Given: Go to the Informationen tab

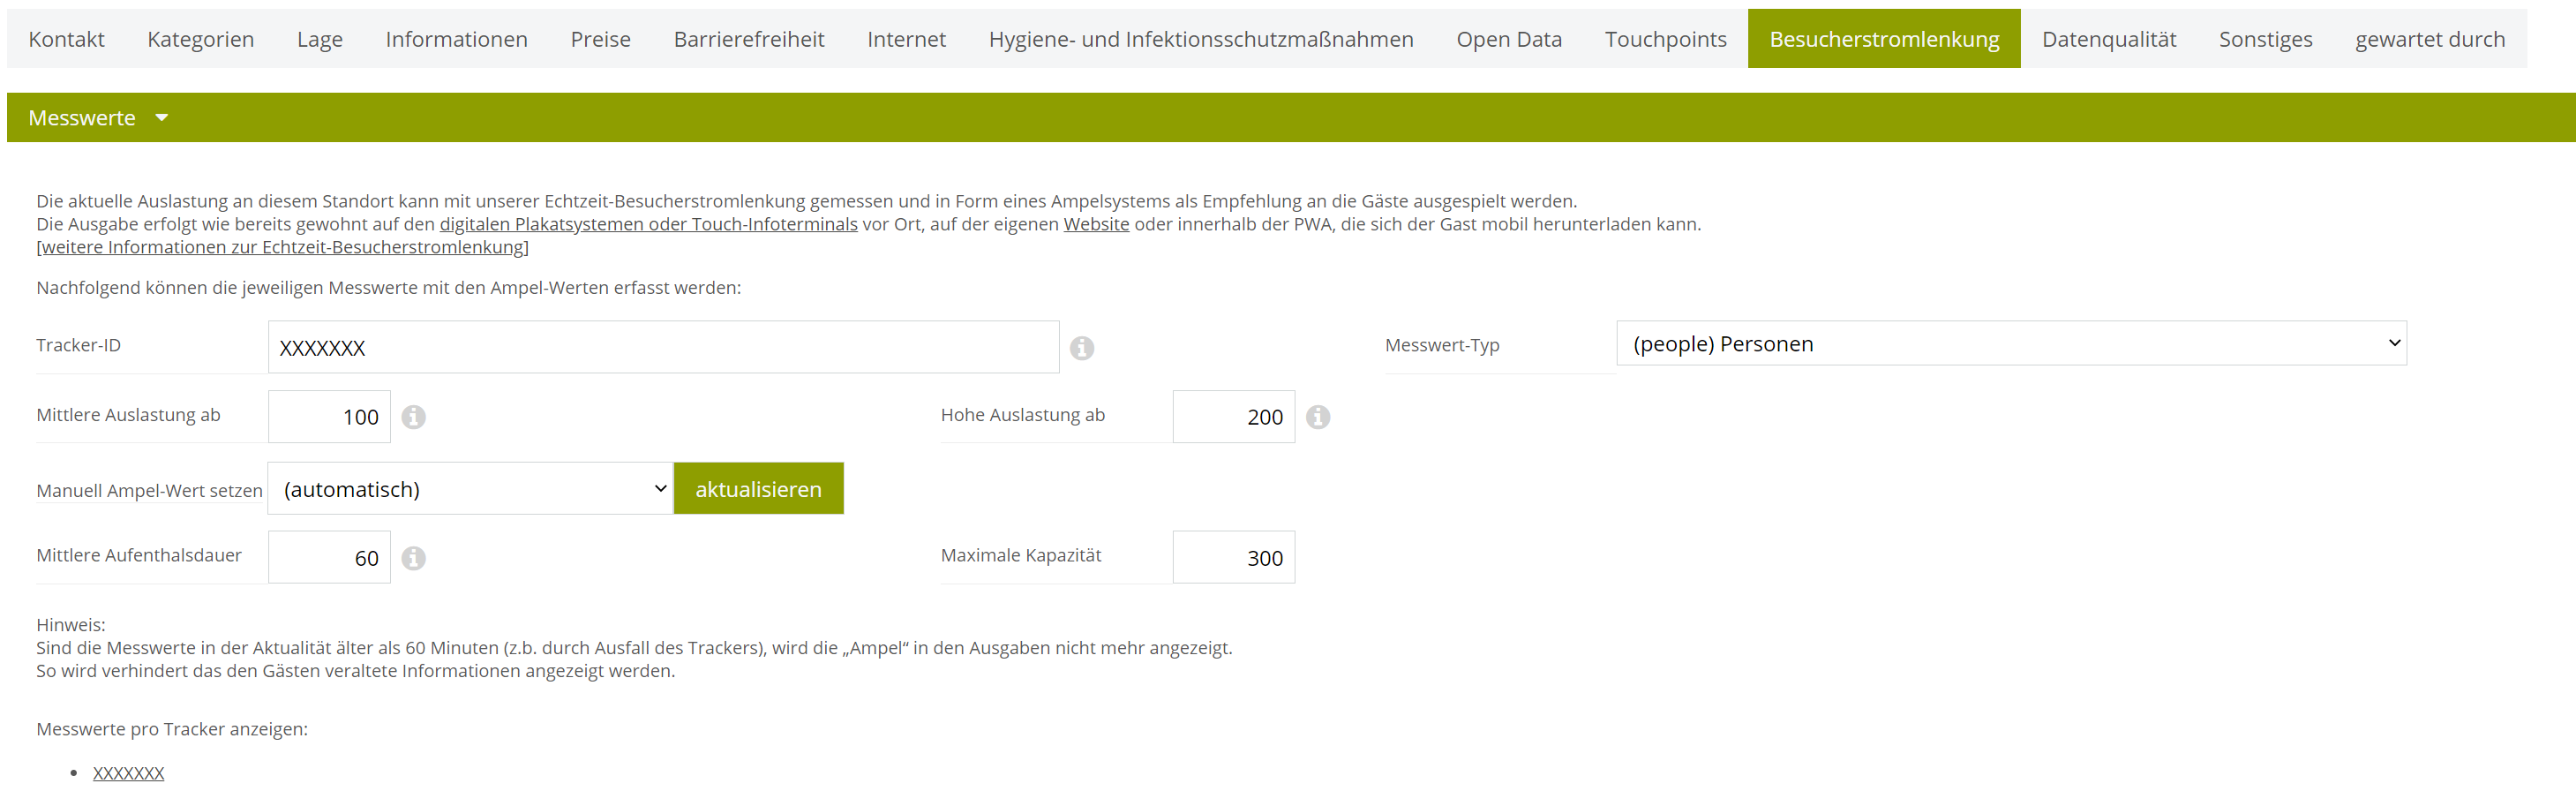Looking at the screenshot, I should coord(456,39).
